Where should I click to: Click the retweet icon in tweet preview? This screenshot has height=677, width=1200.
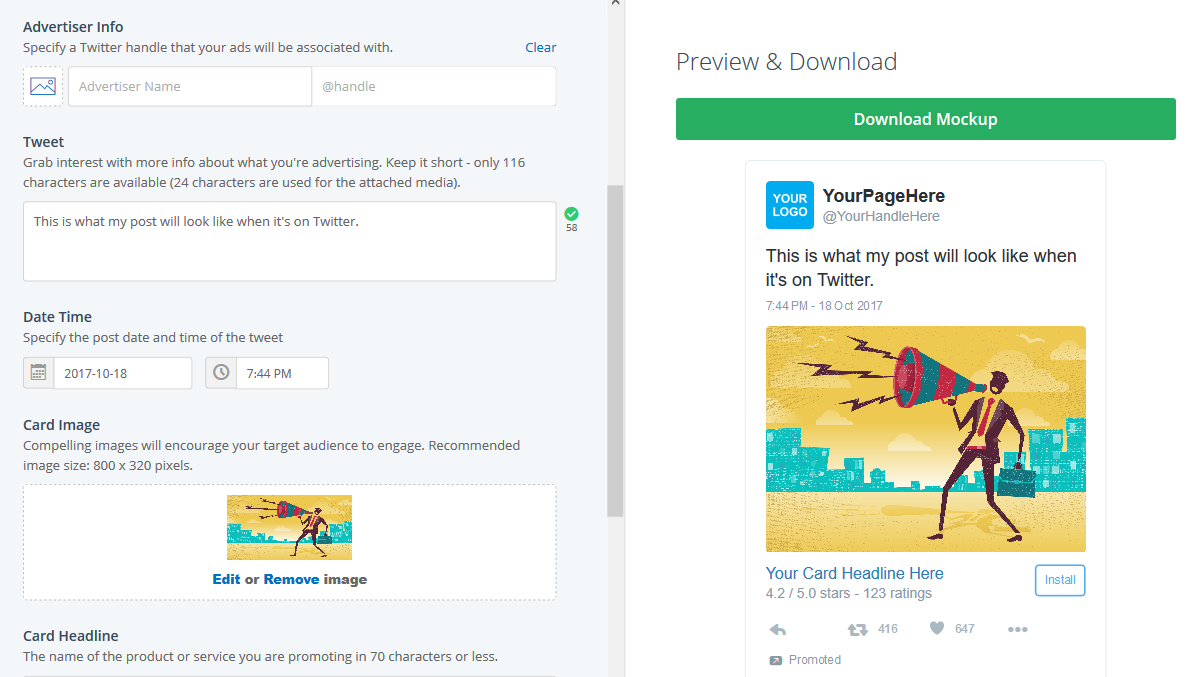857,629
